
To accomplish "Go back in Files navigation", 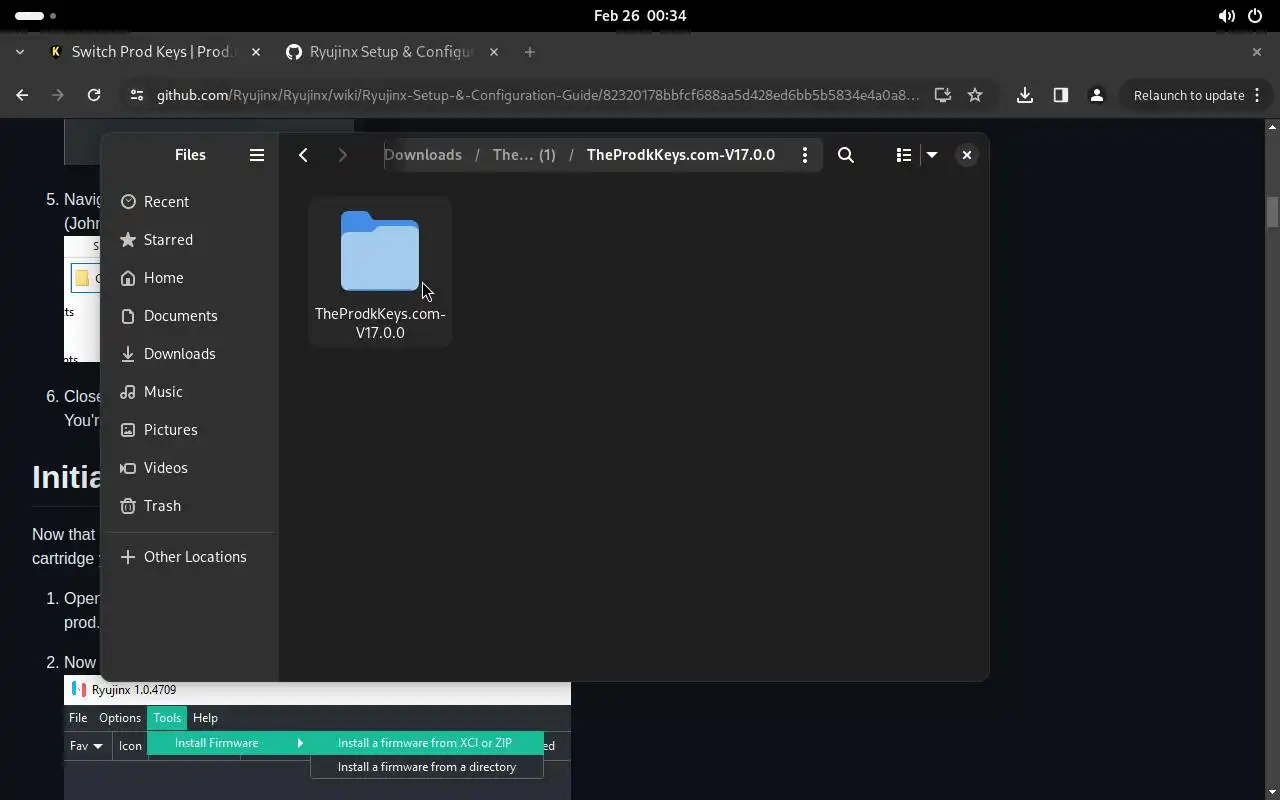I will (x=303, y=155).
